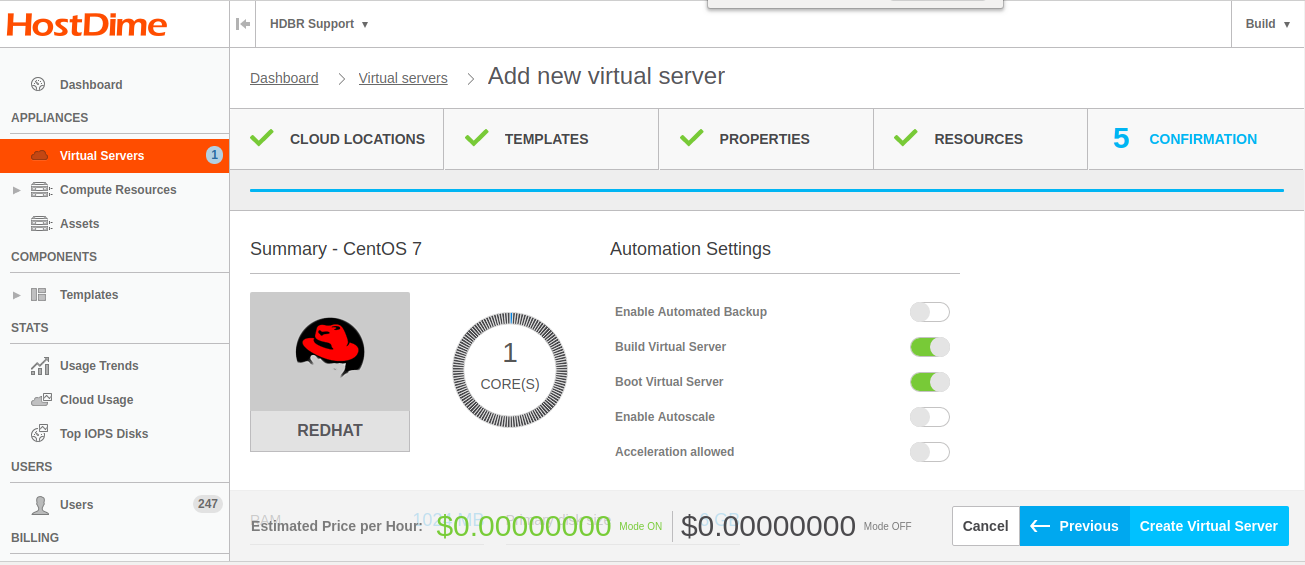Open Assets in the sidebar
The image size is (1305, 565).
pyautogui.click(x=80, y=224)
